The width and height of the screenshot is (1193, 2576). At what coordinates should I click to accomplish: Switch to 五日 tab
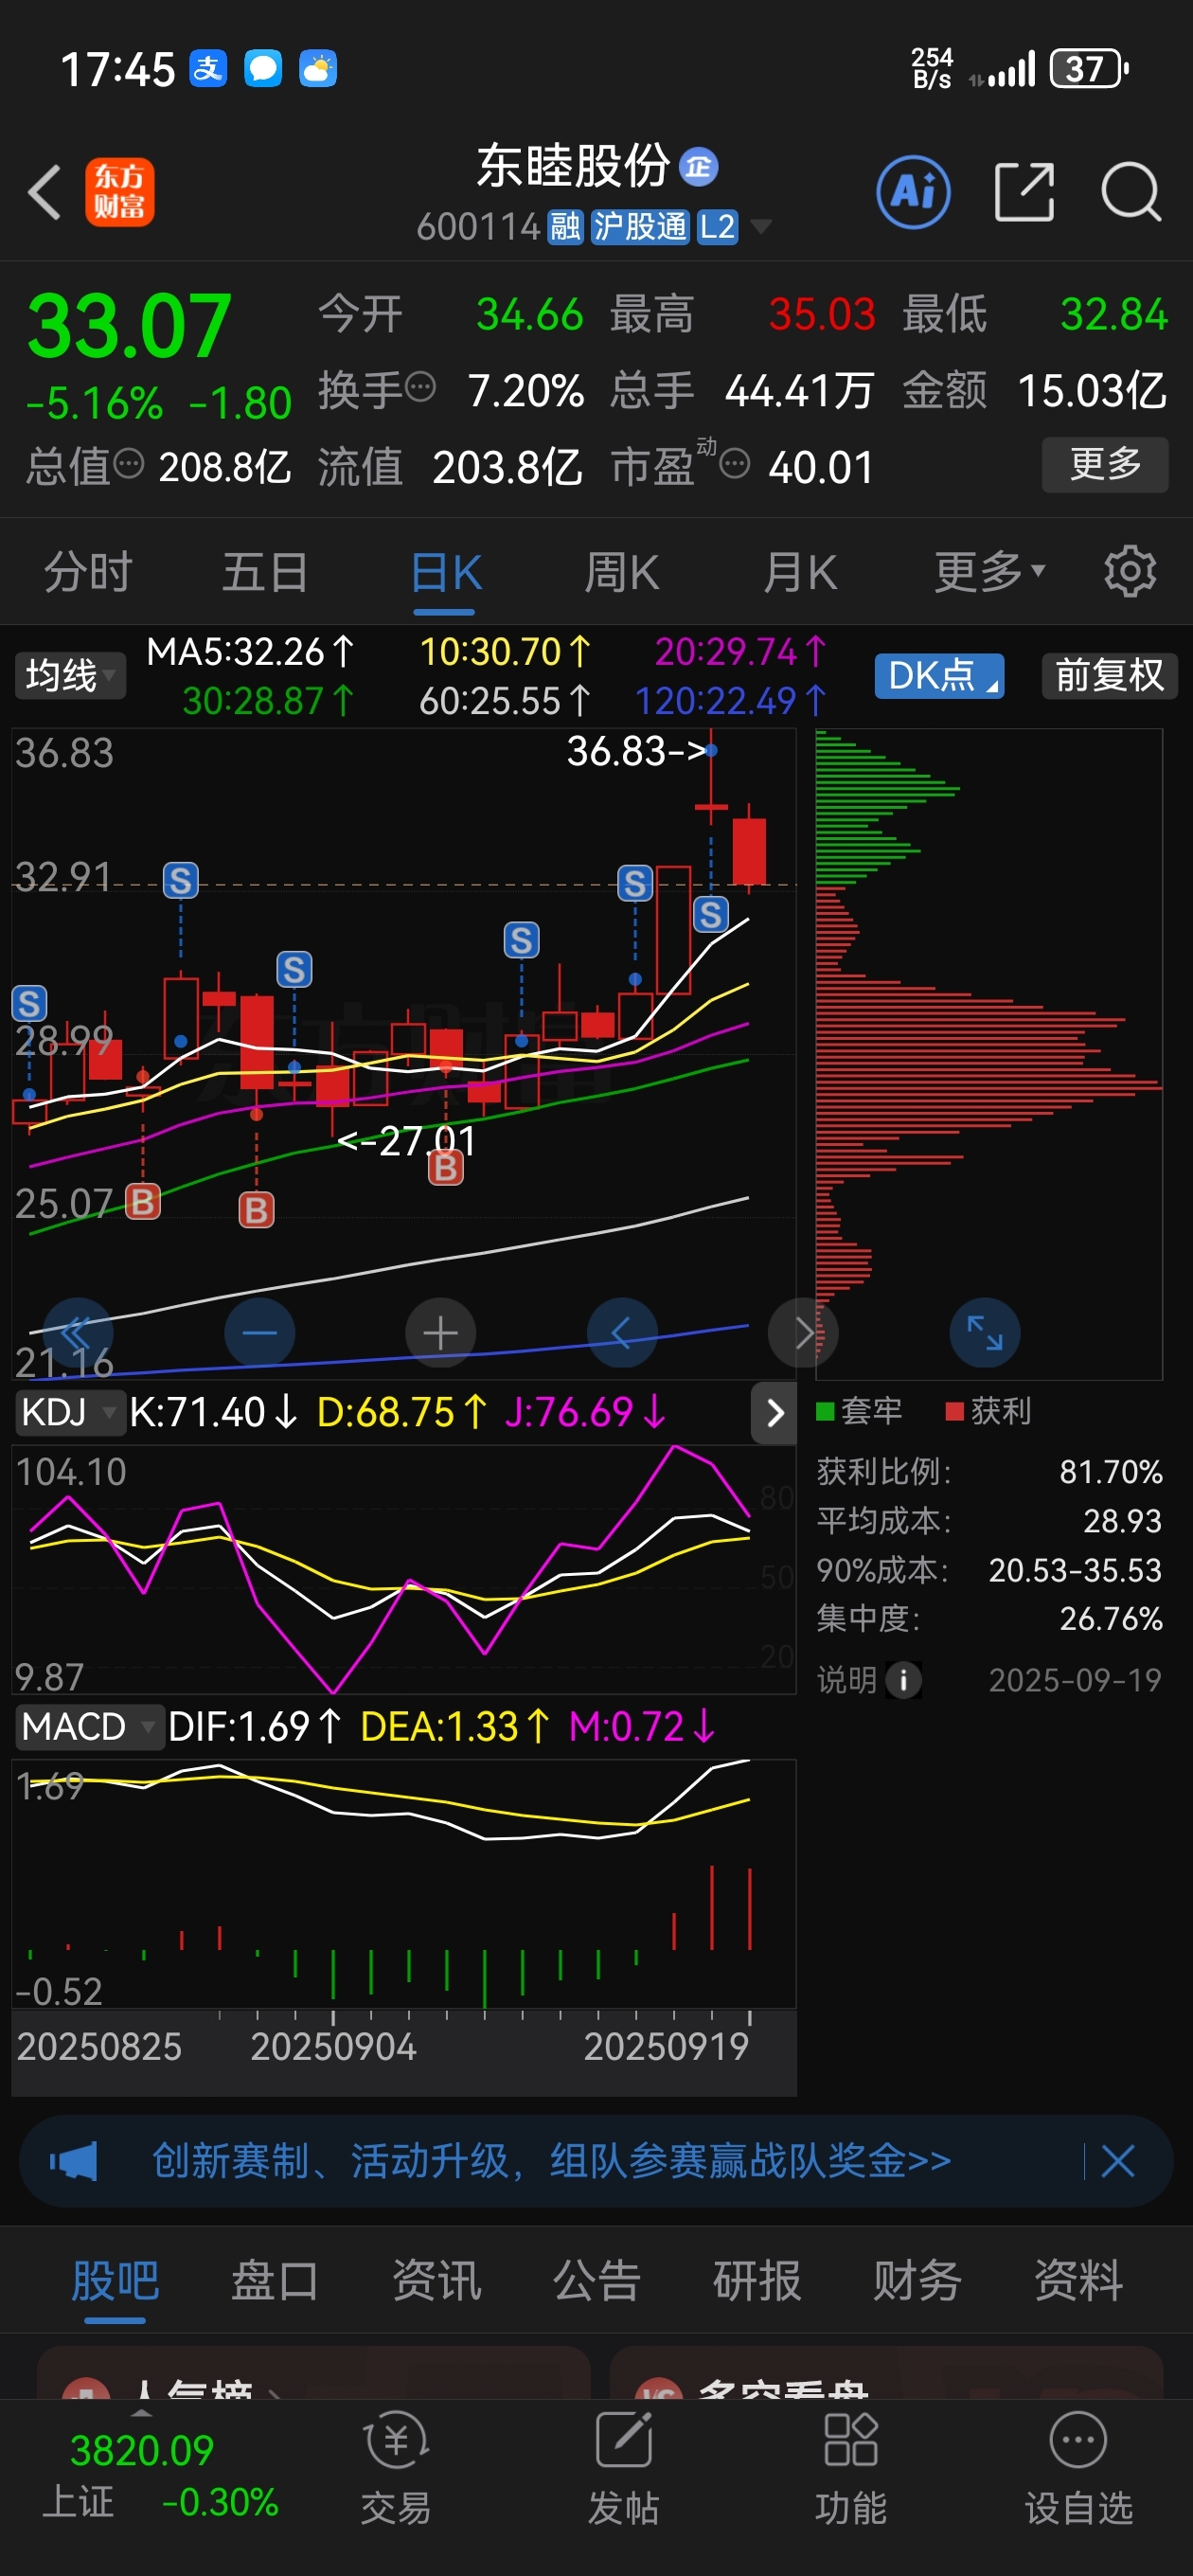[x=265, y=572]
